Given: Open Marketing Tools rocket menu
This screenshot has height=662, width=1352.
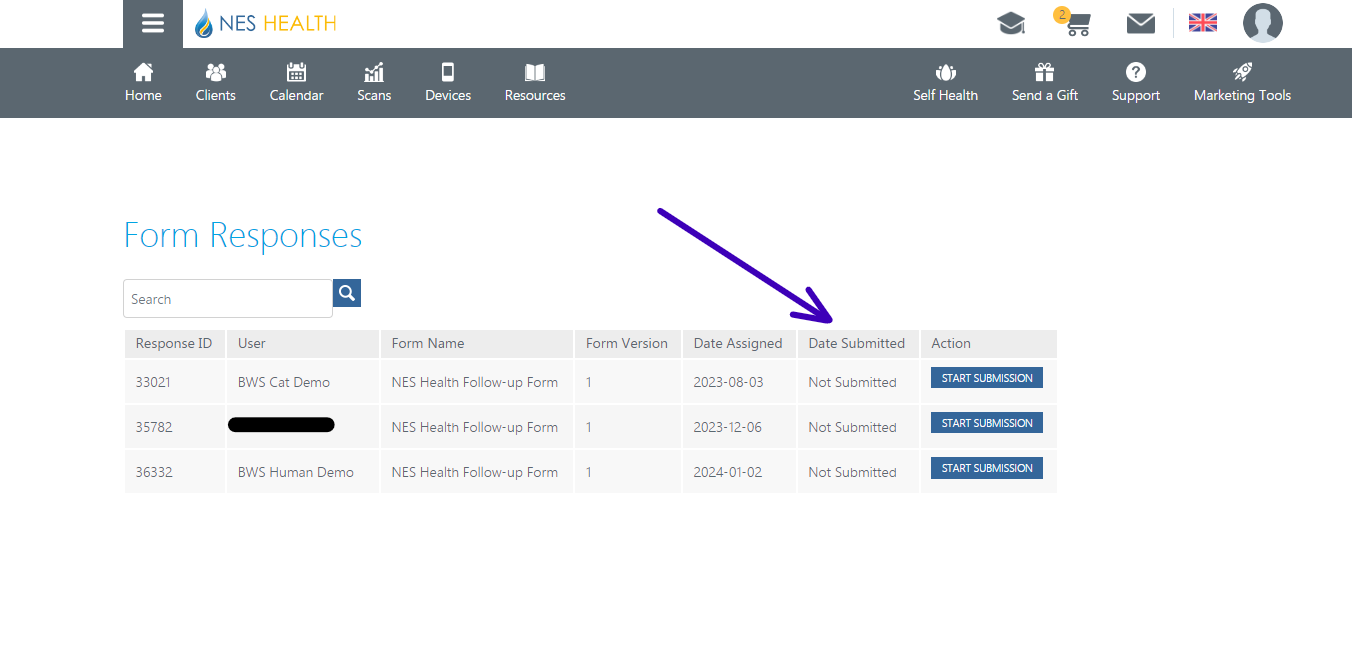Looking at the screenshot, I should (1242, 82).
